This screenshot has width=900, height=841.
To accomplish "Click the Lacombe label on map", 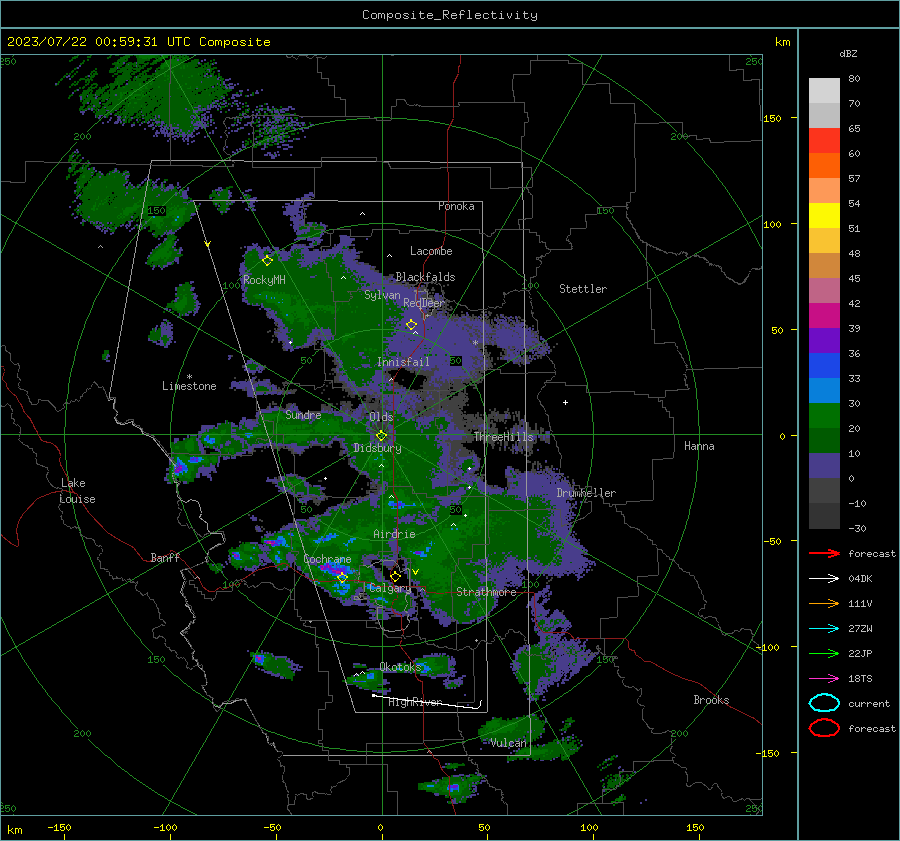I will tap(431, 251).
